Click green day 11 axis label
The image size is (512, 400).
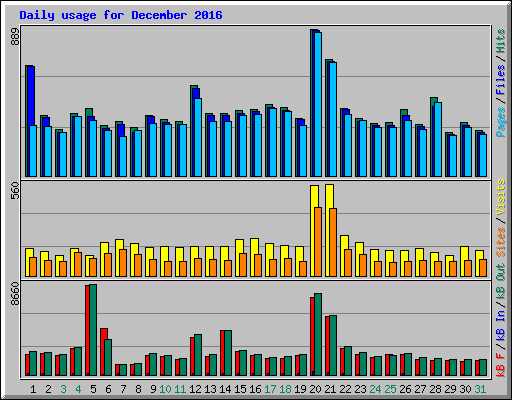[x=180, y=389]
